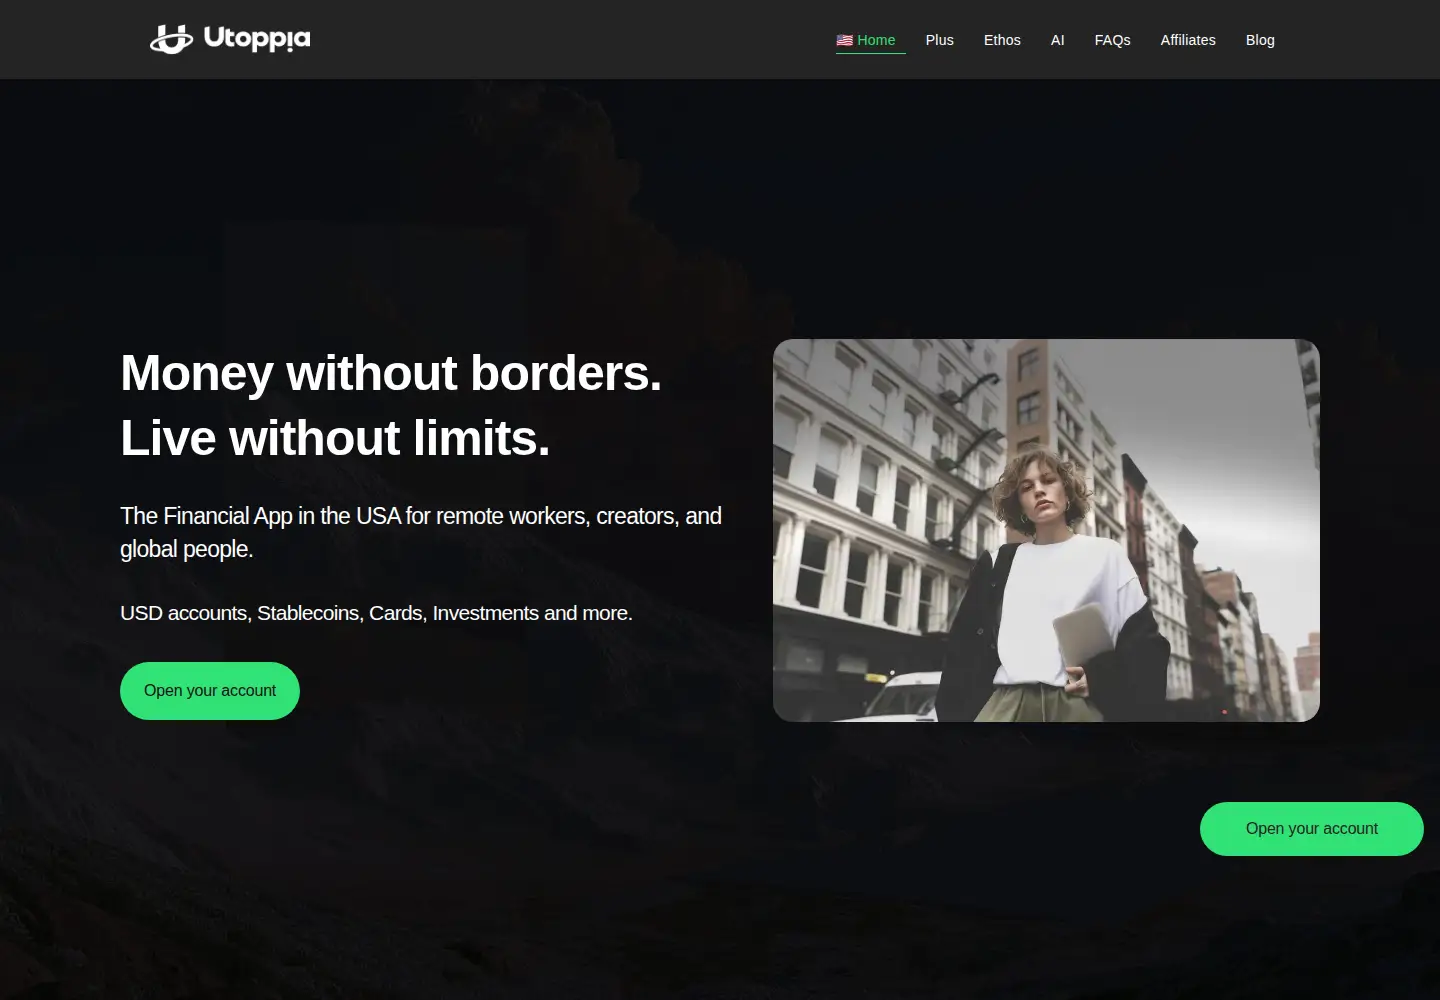1440x1000 pixels.
Task: Click the 'USD accounts, Stablecoins, Cards' line
Action: click(376, 613)
